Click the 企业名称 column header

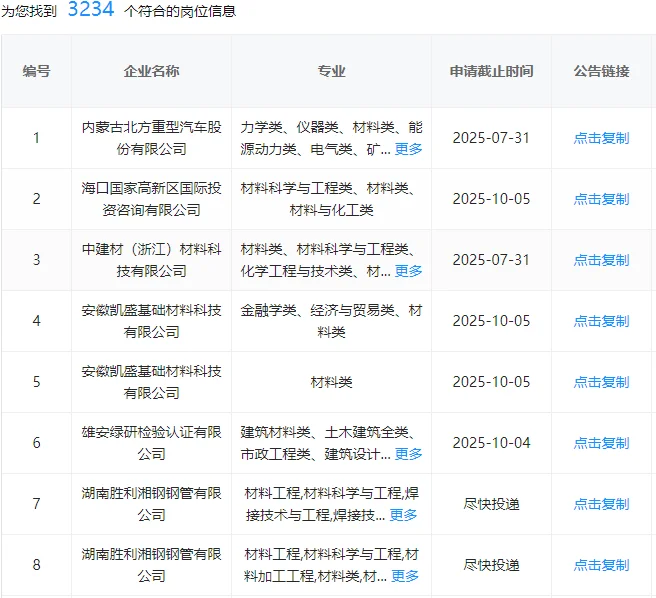[151, 71]
